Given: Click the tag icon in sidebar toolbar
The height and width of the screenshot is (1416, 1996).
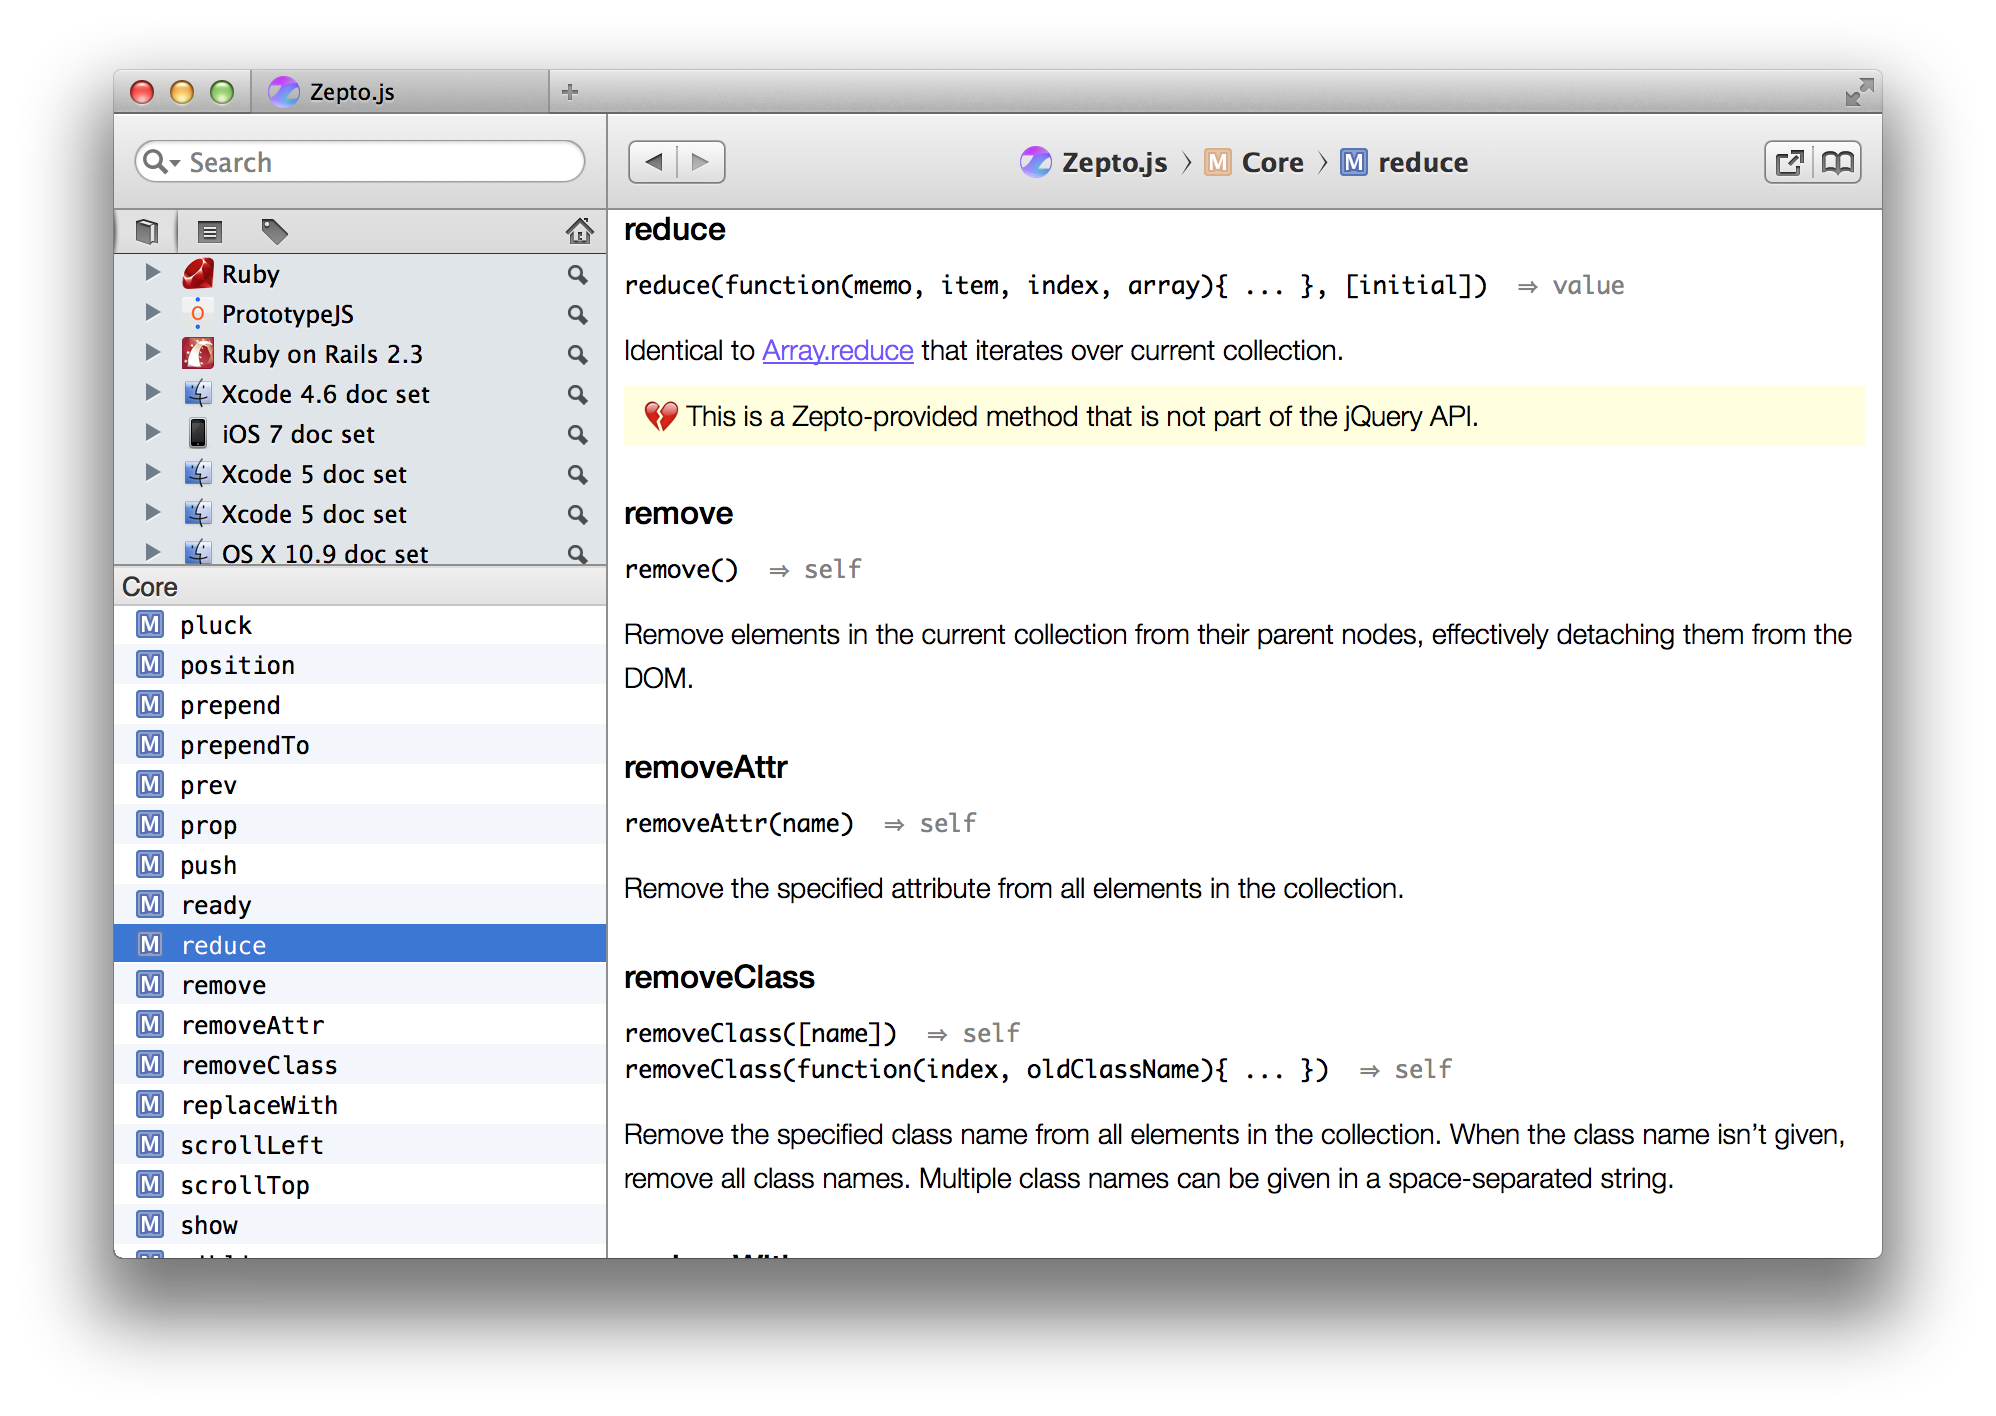Looking at the screenshot, I should (x=274, y=232).
